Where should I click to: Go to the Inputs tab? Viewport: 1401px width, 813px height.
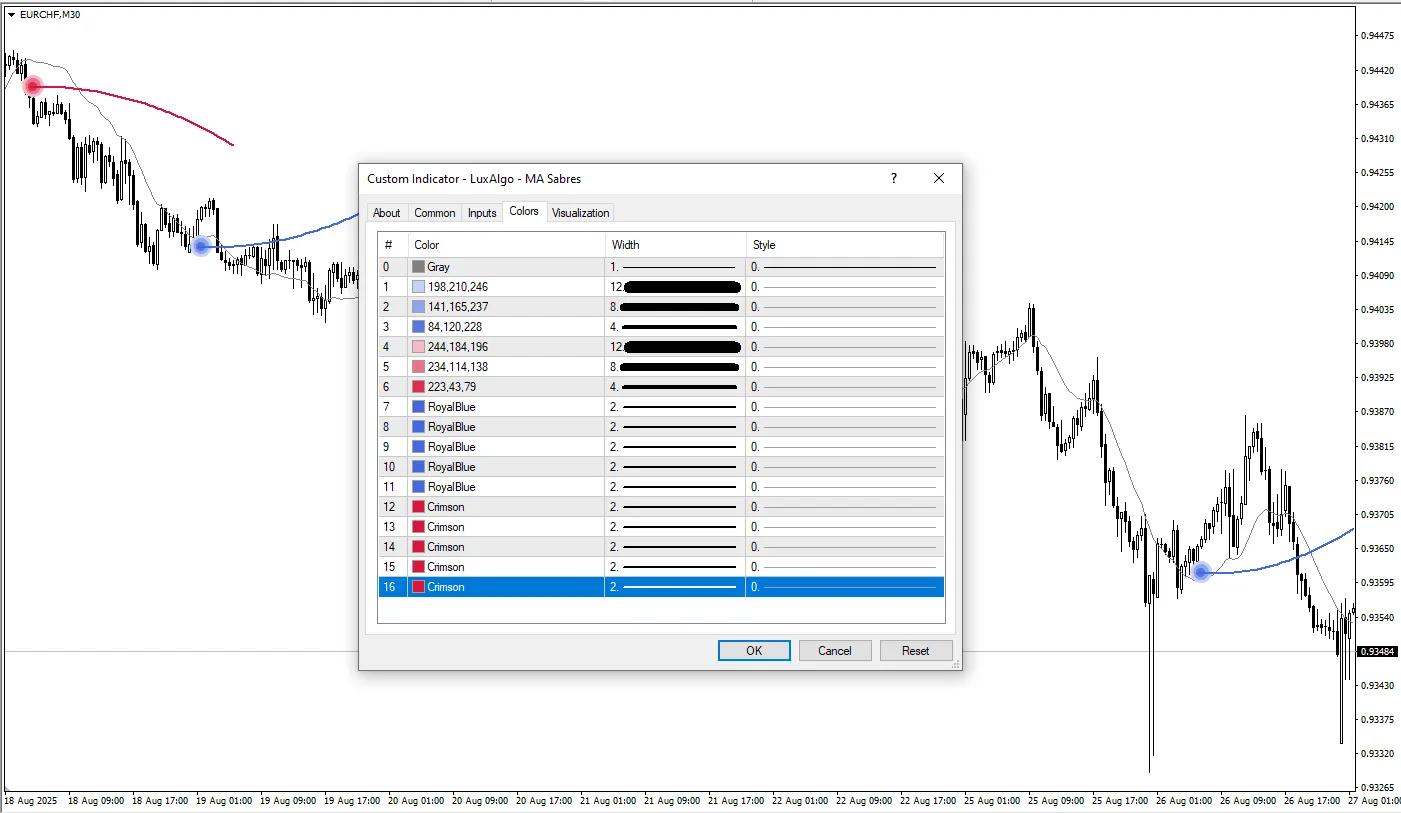tap(482, 213)
